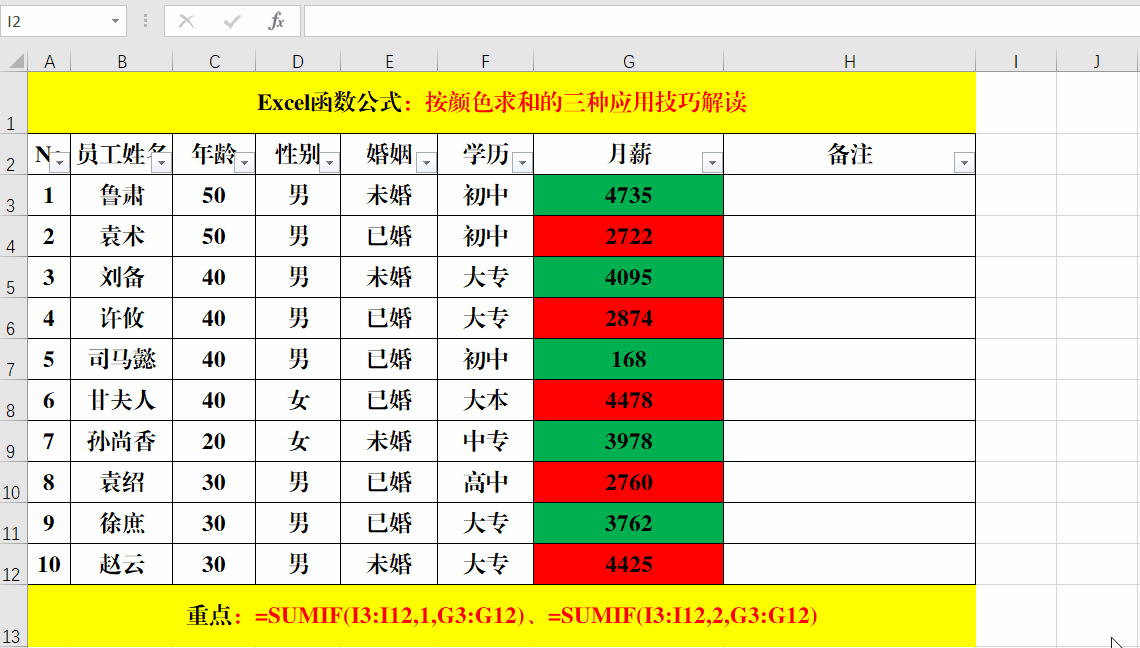1140x648 pixels.
Task: Select row 3 header
Action: [x=13, y=195]
